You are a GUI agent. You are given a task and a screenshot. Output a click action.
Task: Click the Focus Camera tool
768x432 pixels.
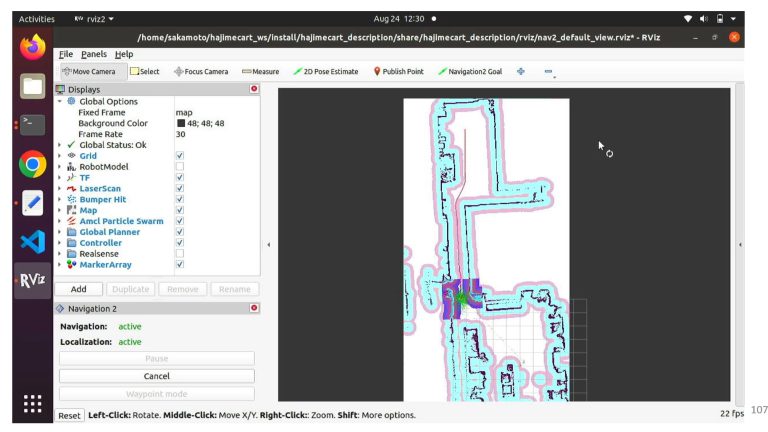pyautogui.click(x=201, y=72)
